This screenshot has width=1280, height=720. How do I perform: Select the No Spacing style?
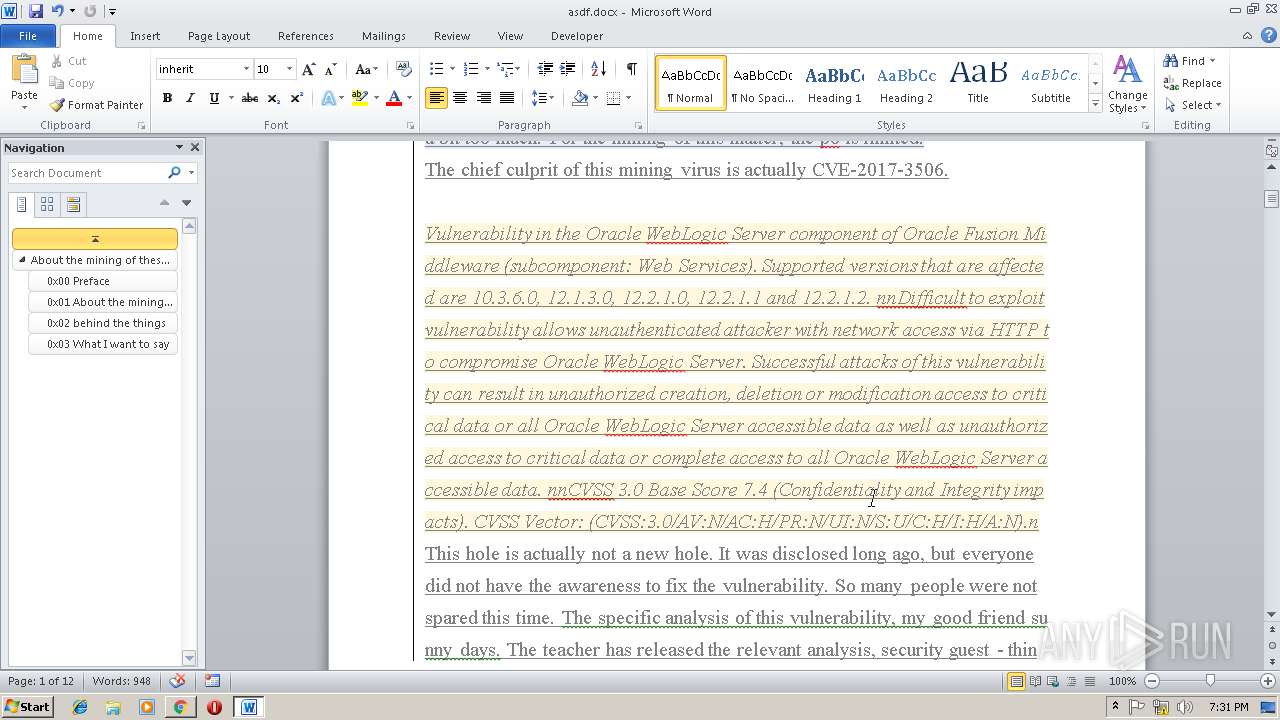[762, 82]
